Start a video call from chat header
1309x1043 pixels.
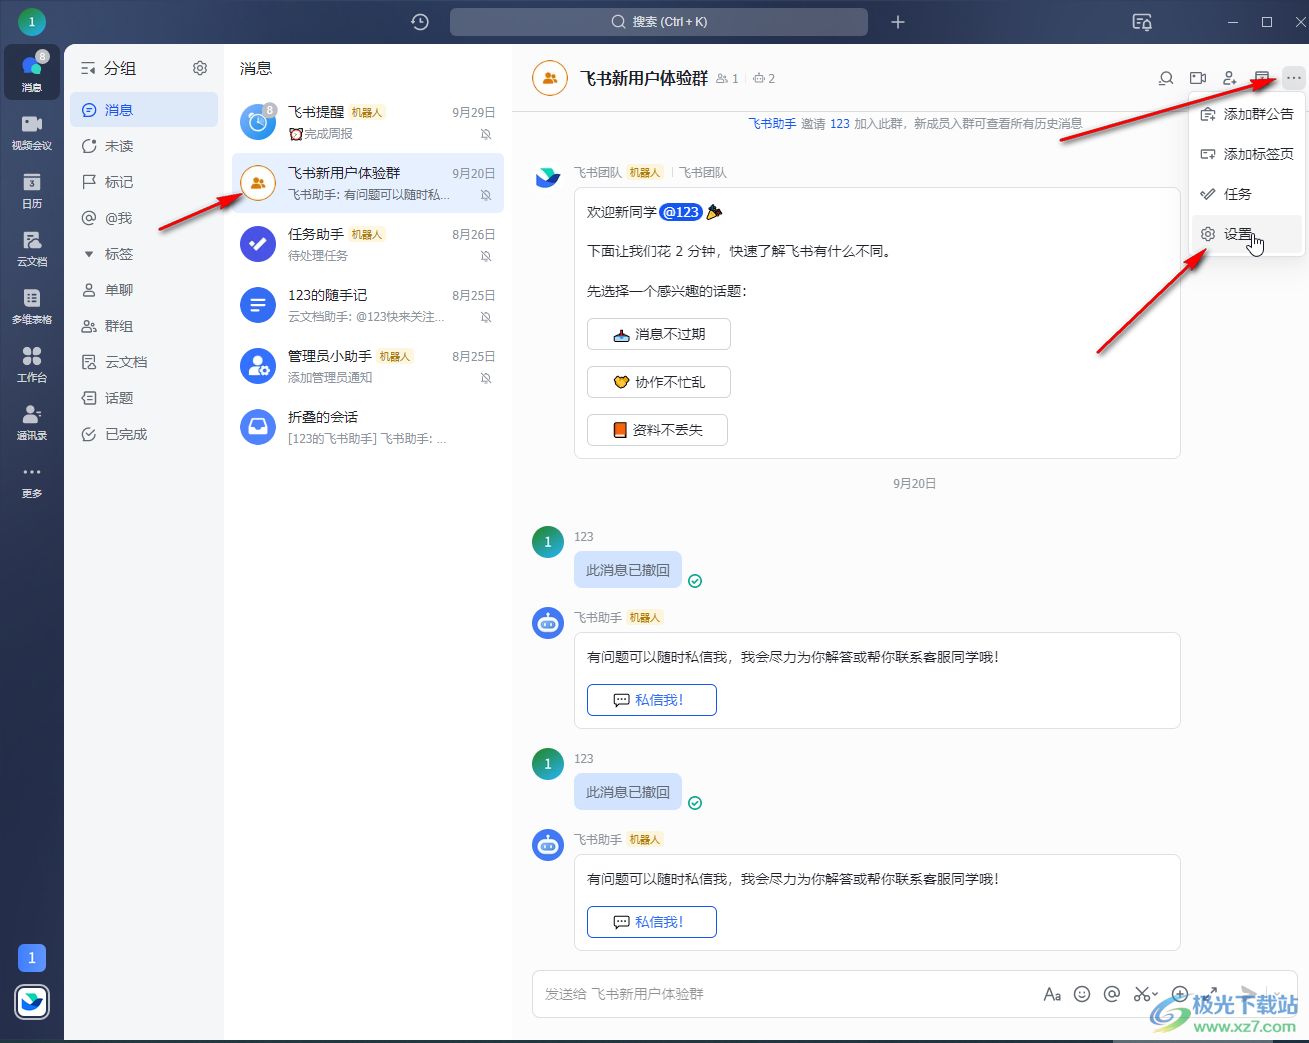1198,78
